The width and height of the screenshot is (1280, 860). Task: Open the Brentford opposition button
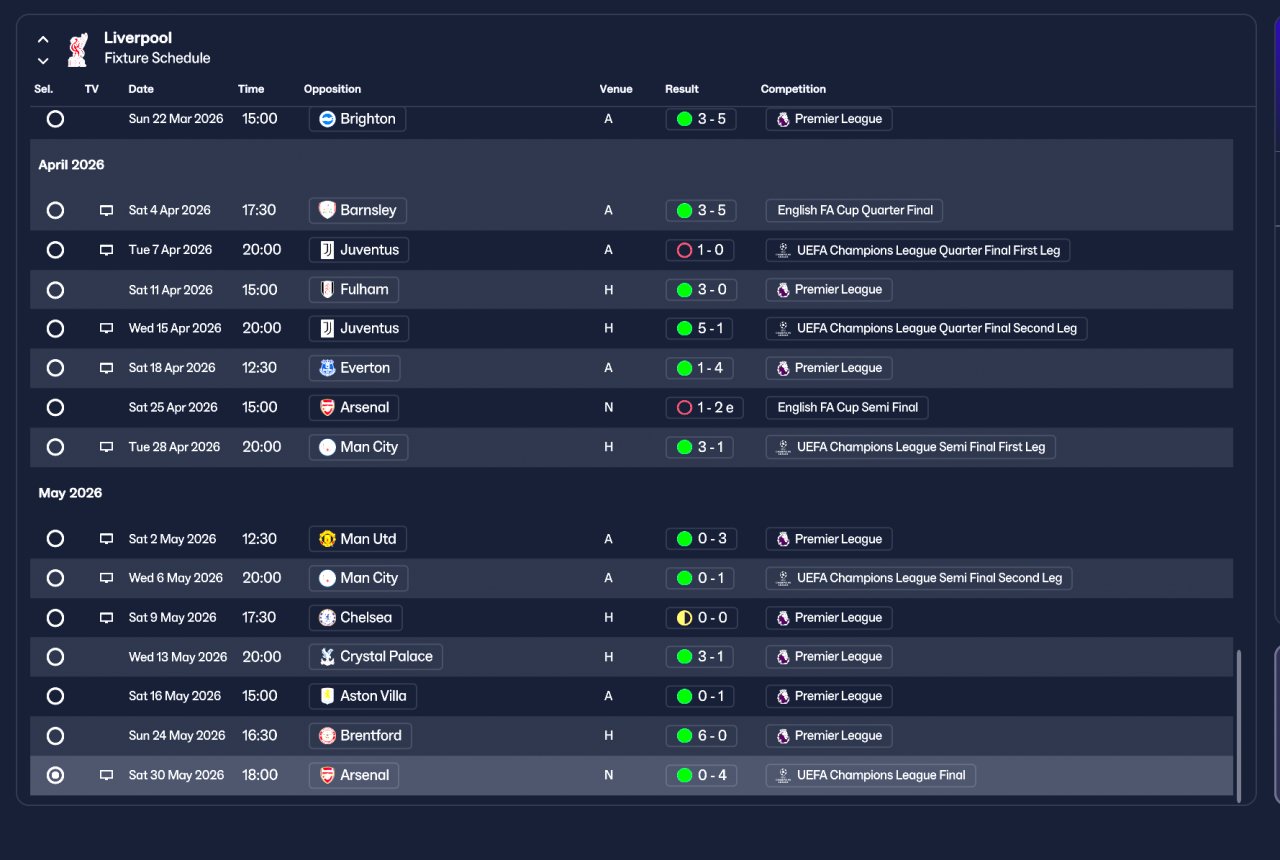click(x=360, y=736)
